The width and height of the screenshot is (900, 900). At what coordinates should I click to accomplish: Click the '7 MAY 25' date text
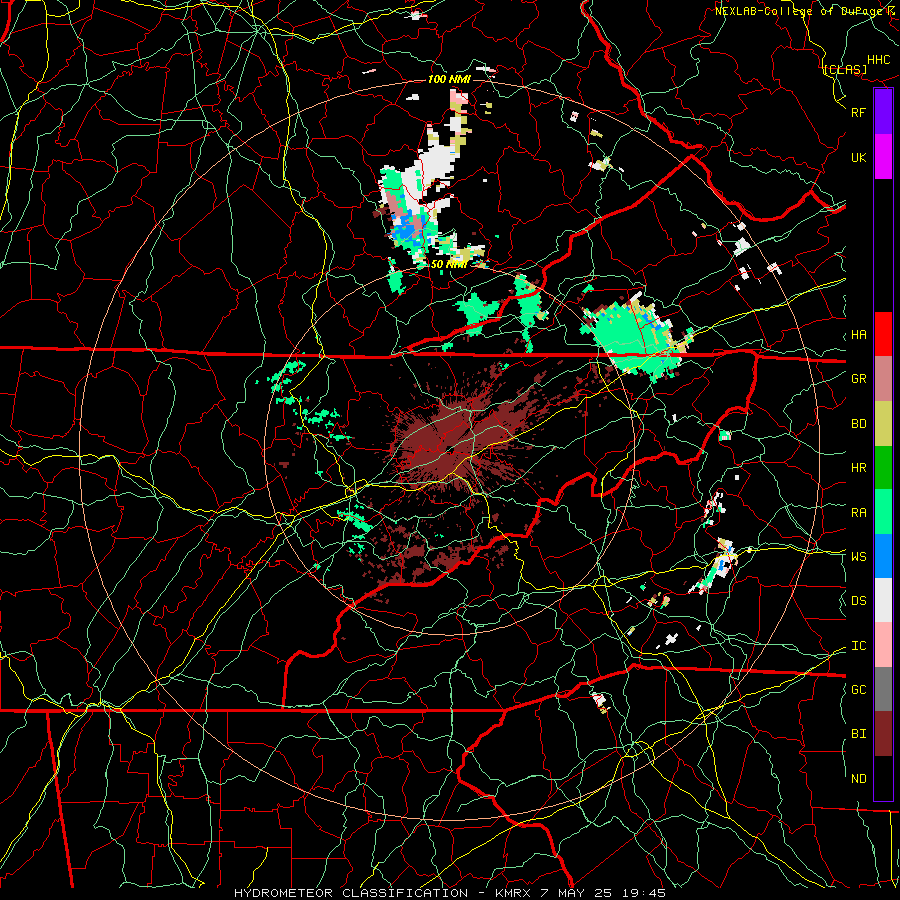click(x=575, y=893)
